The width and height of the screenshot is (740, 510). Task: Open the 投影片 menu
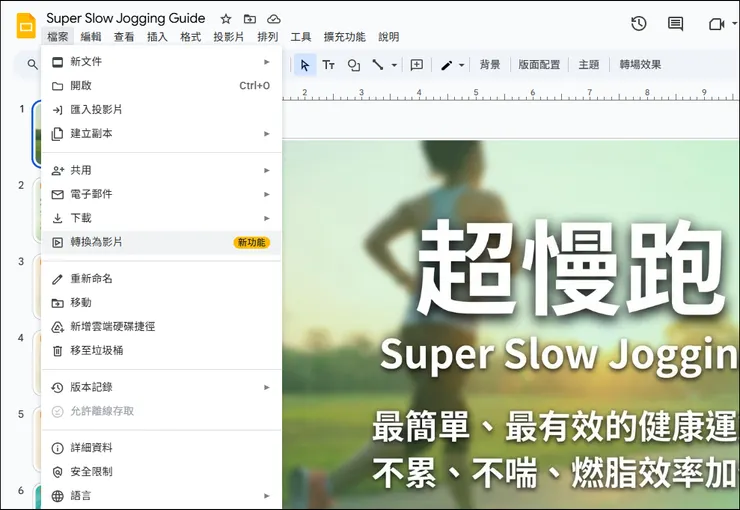(229, 37)
